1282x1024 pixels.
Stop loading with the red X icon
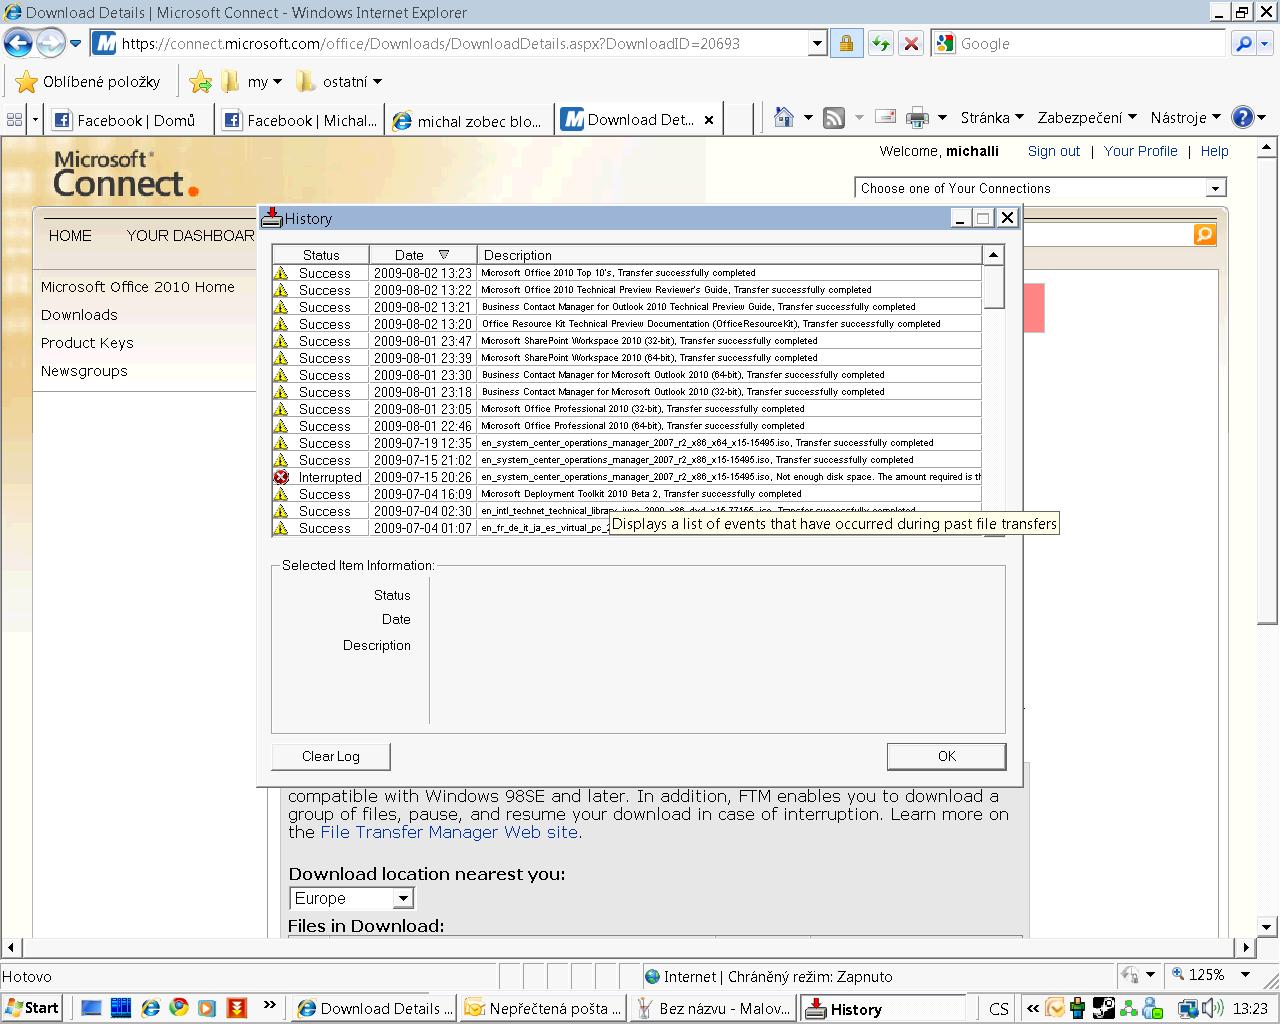tap(910, 43)
